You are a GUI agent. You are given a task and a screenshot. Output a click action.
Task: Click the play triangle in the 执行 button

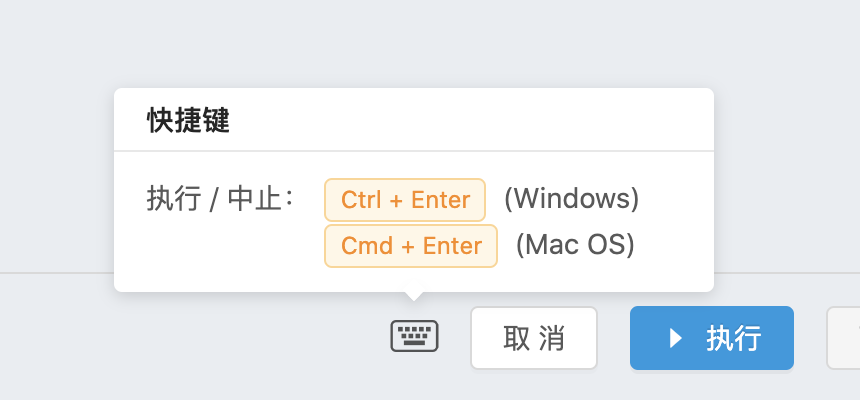676,338
